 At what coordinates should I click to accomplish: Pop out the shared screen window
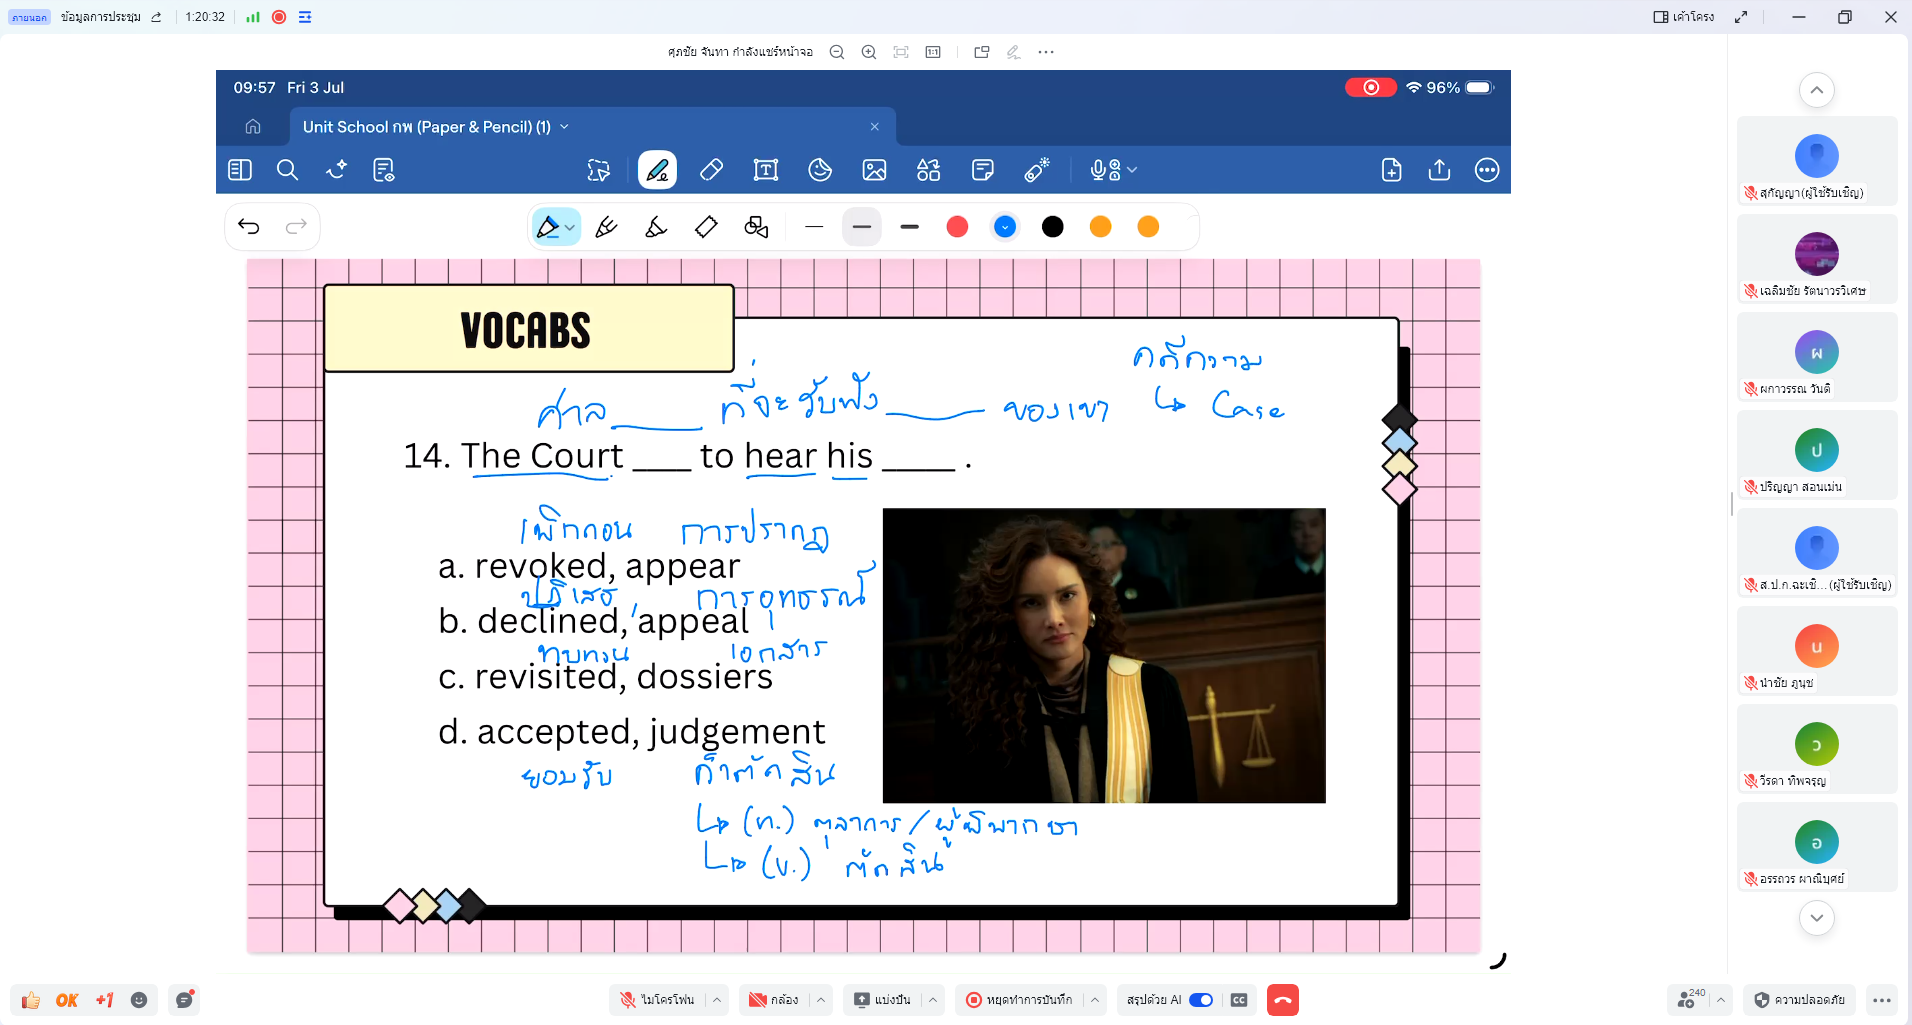982,52
